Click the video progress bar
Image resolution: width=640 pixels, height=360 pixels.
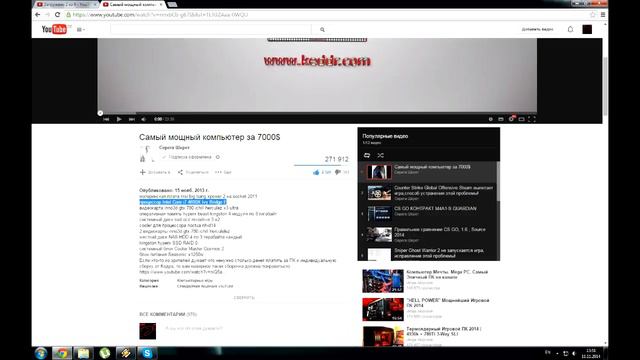317,113
